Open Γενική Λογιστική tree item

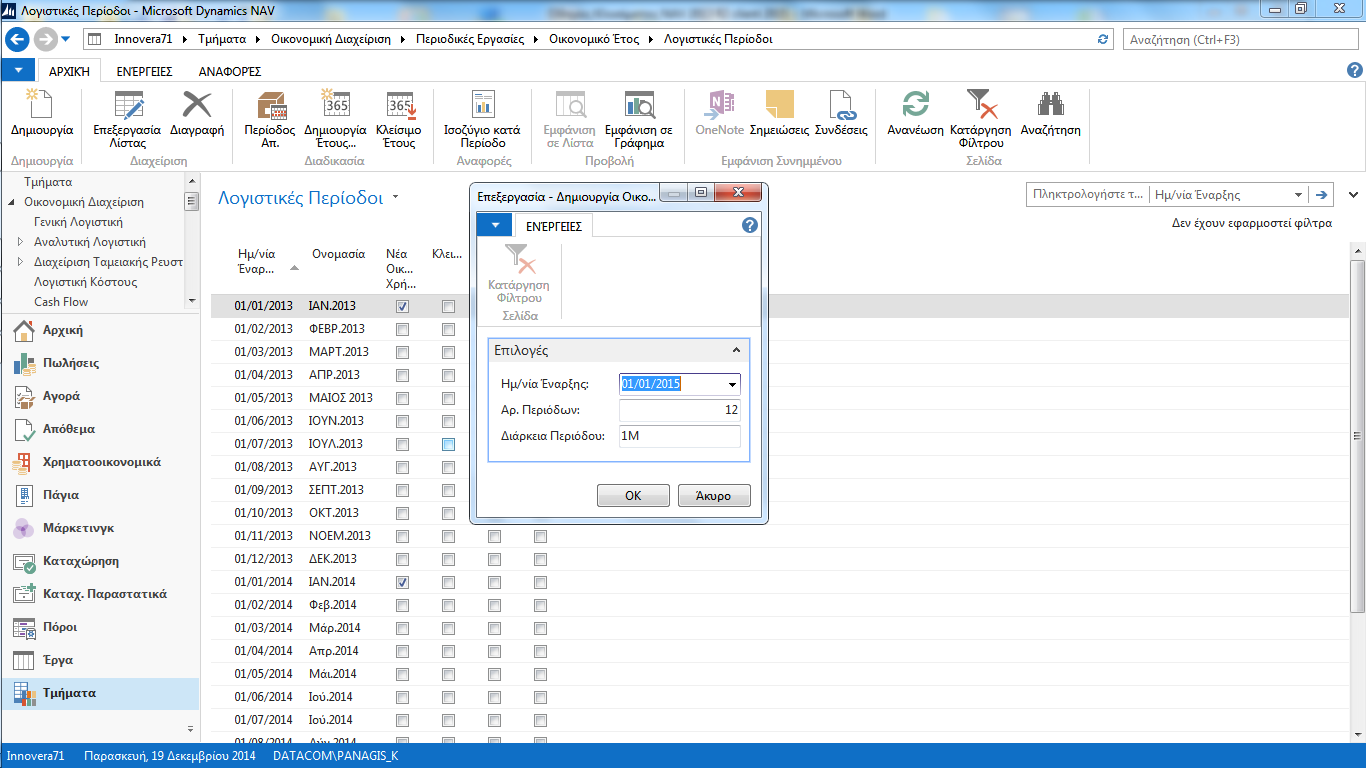(78, 222)
